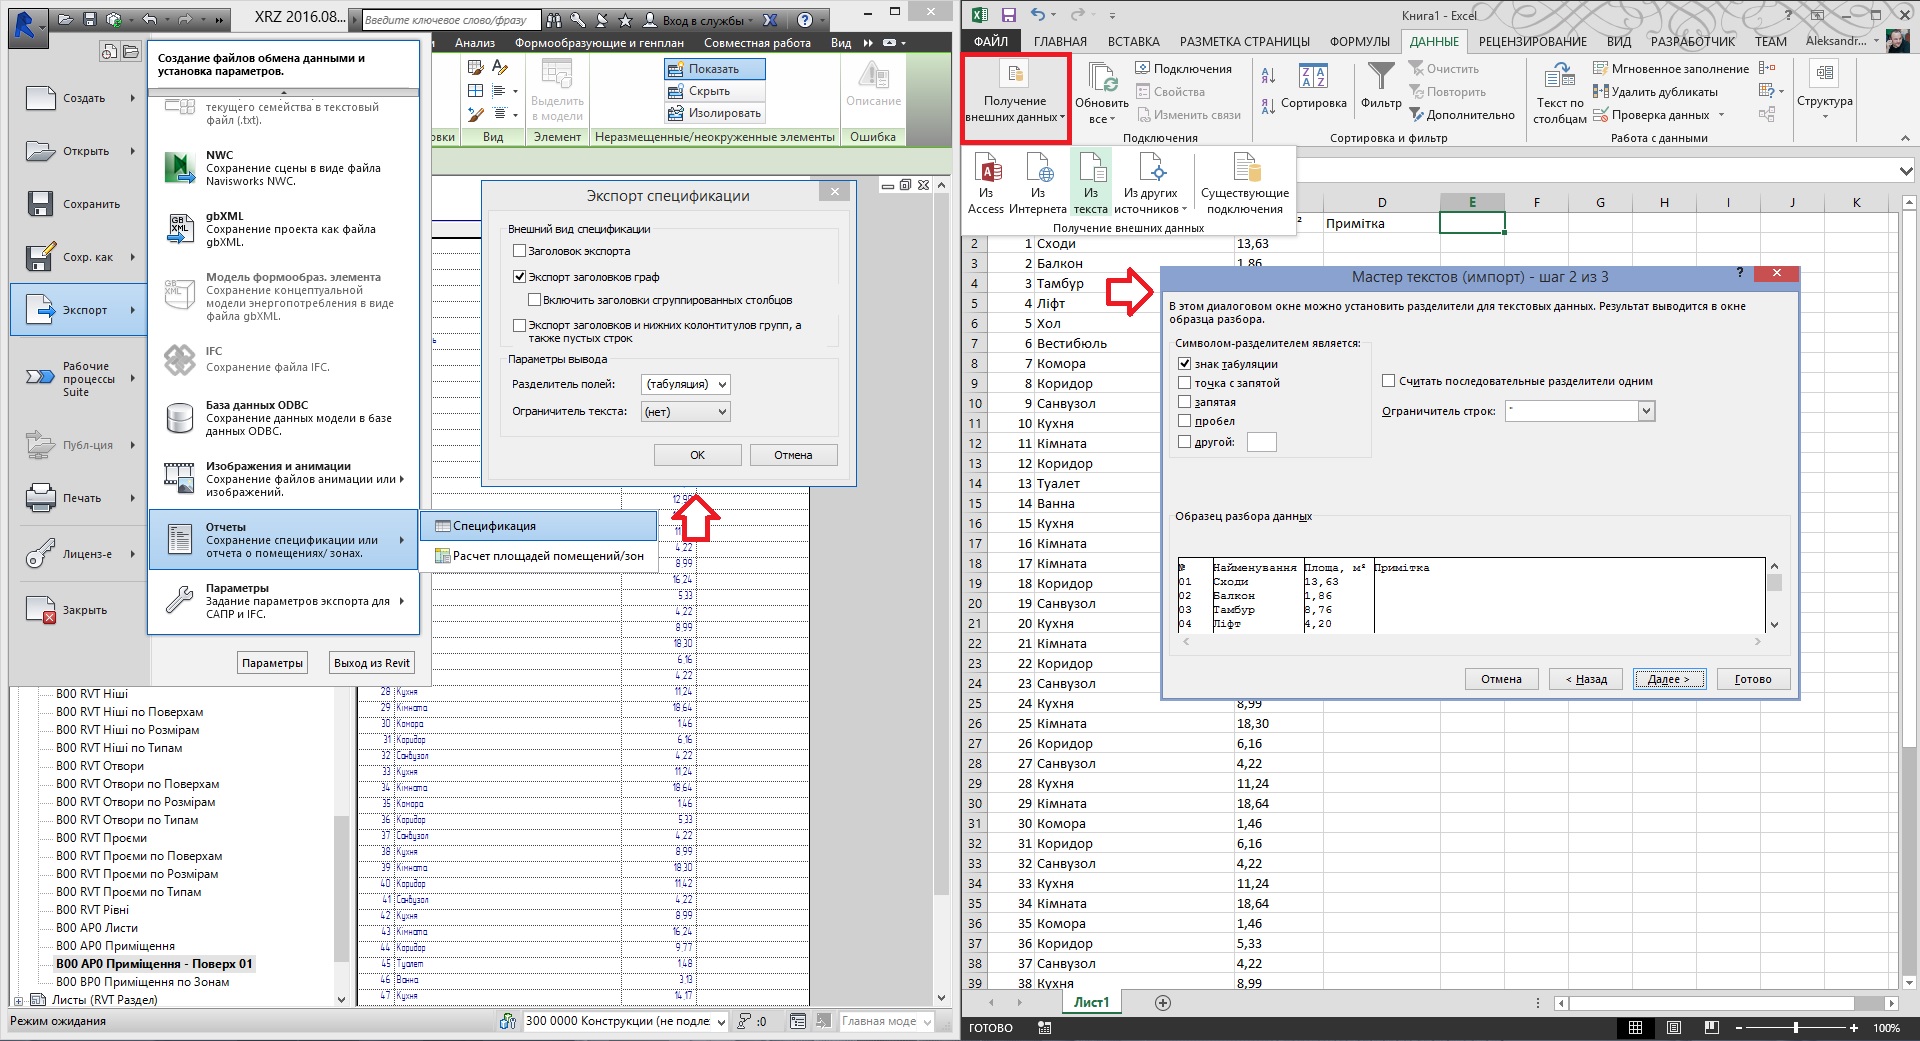The width and height of the screenshot is (1920, 1041).
Task: Click Excel zoom in plus button
Action: [x=1853, y=1028]
